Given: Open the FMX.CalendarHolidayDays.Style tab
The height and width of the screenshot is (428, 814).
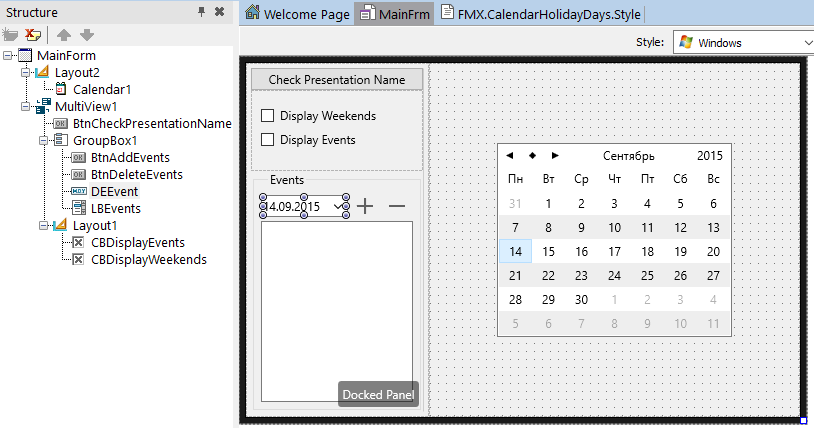Looking at the screenshot, I should coord(540,14).
